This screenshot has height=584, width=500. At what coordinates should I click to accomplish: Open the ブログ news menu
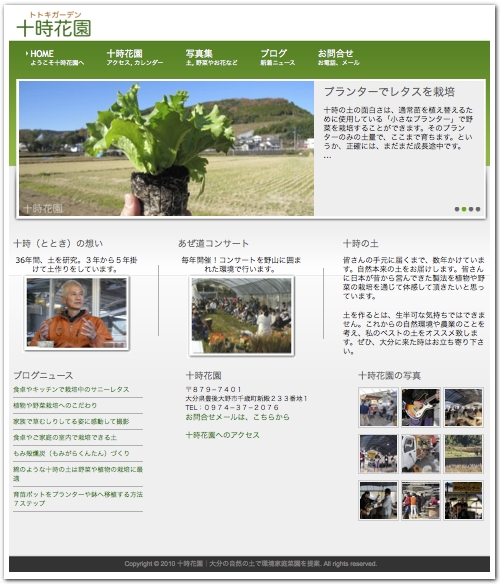pyautogui.click(x=277, y=58)
